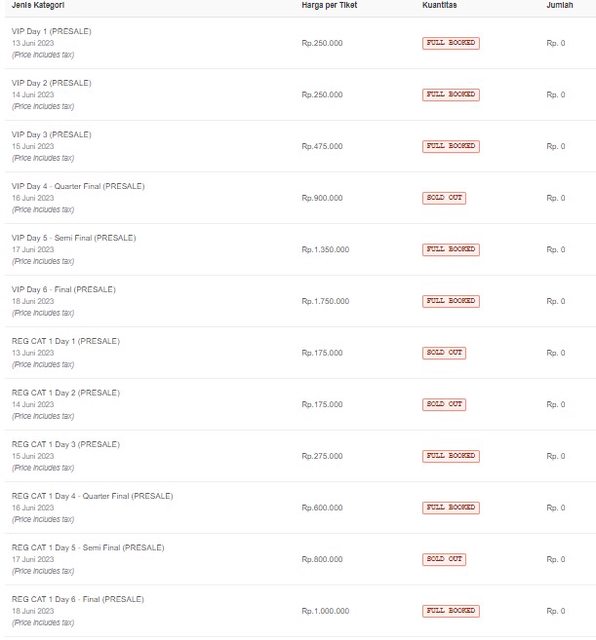Click FULL BOOKED badge for REG CAT 1 Day 4
Viewport: 596px width, 640px height.
coord(451,508)
